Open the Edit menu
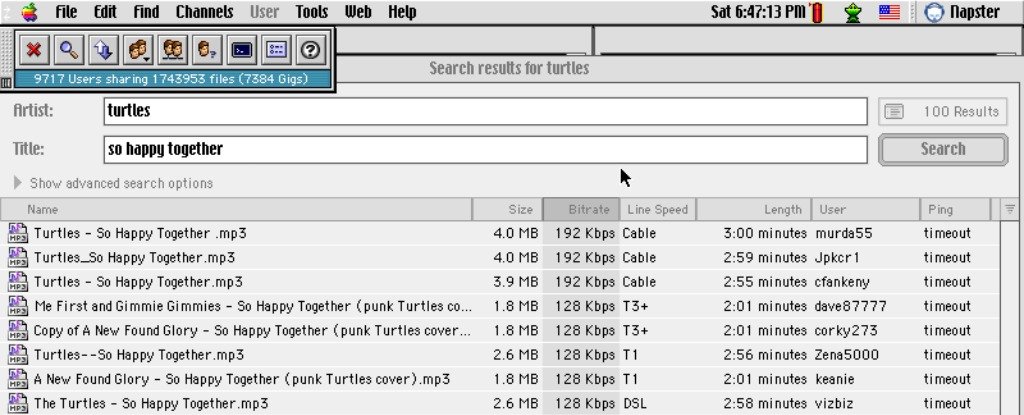This screenshot has height=415, width=1024. [x=105, y=12]
